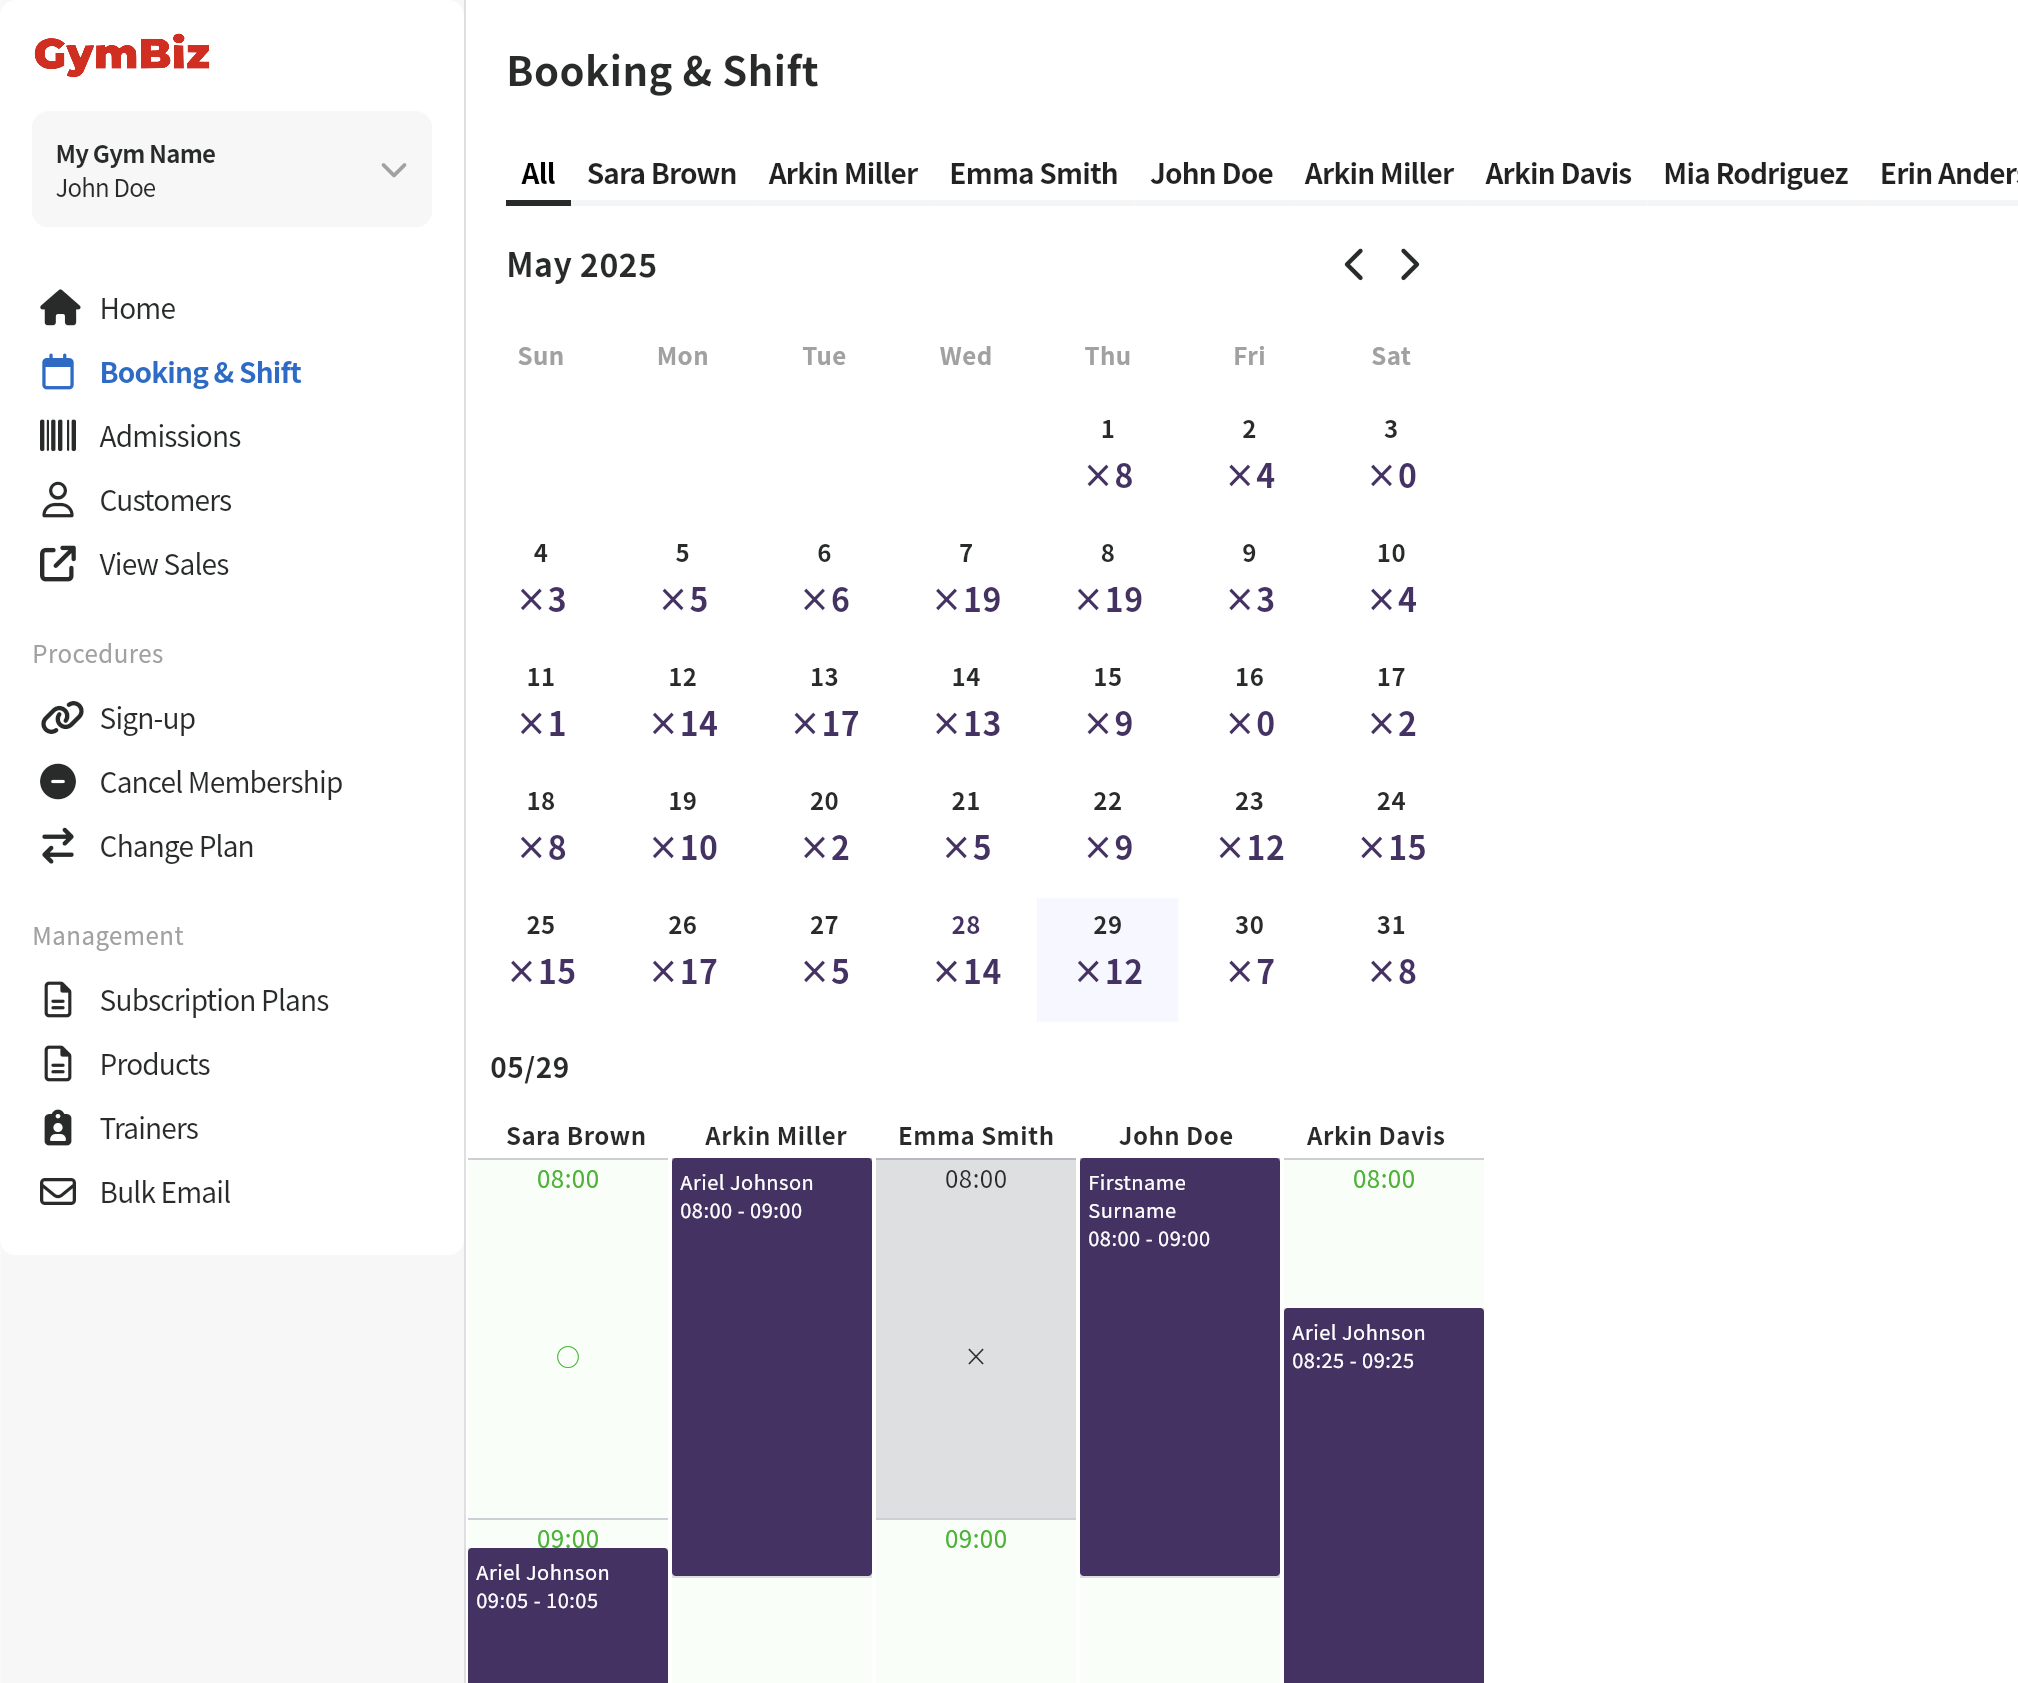Go to the previous month with left chevron
Viewport: 2018px width, 1683px height.
click(x=1354, y=265)
